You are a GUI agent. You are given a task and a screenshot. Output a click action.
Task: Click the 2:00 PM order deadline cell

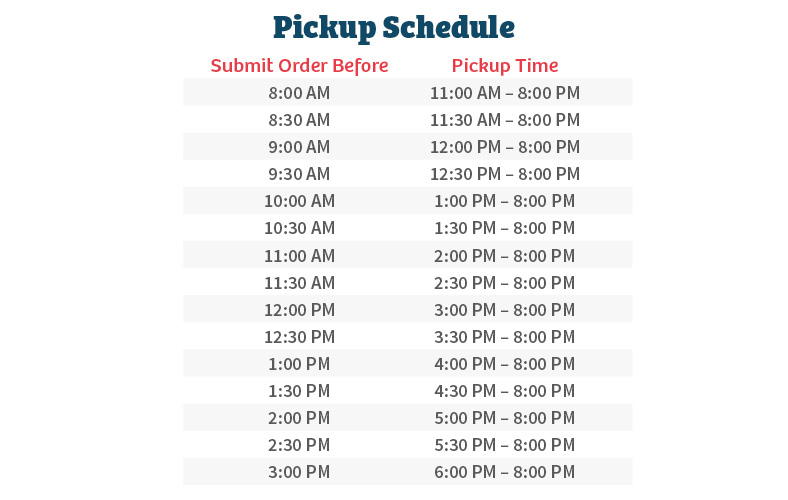pyautogui.click(x=299, y=418)
